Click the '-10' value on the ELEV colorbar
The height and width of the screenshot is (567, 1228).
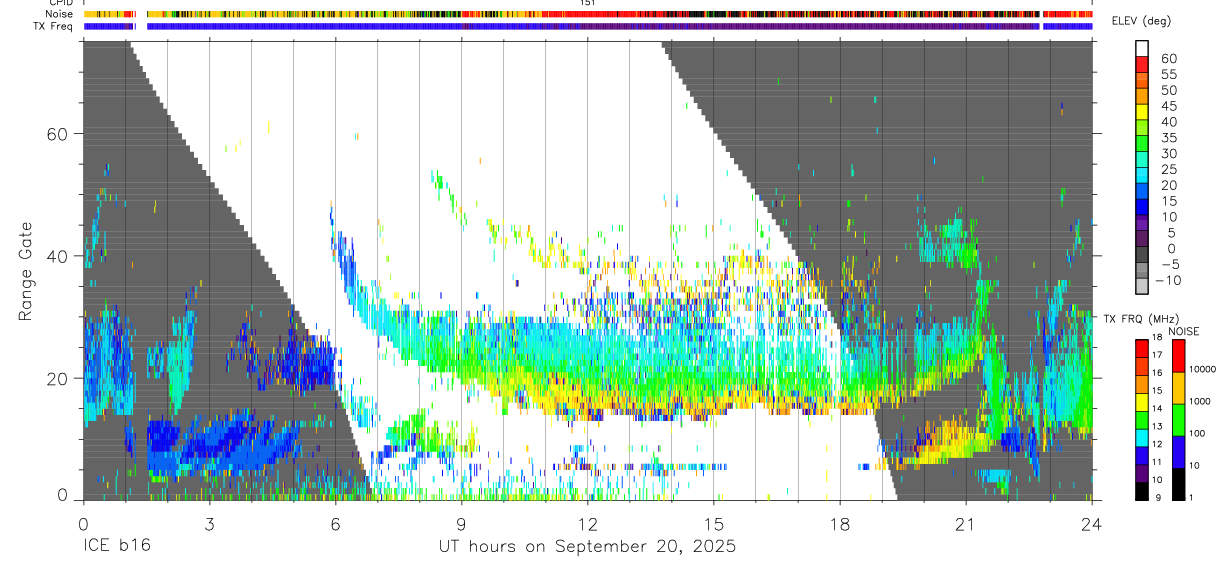point(1169,280)
